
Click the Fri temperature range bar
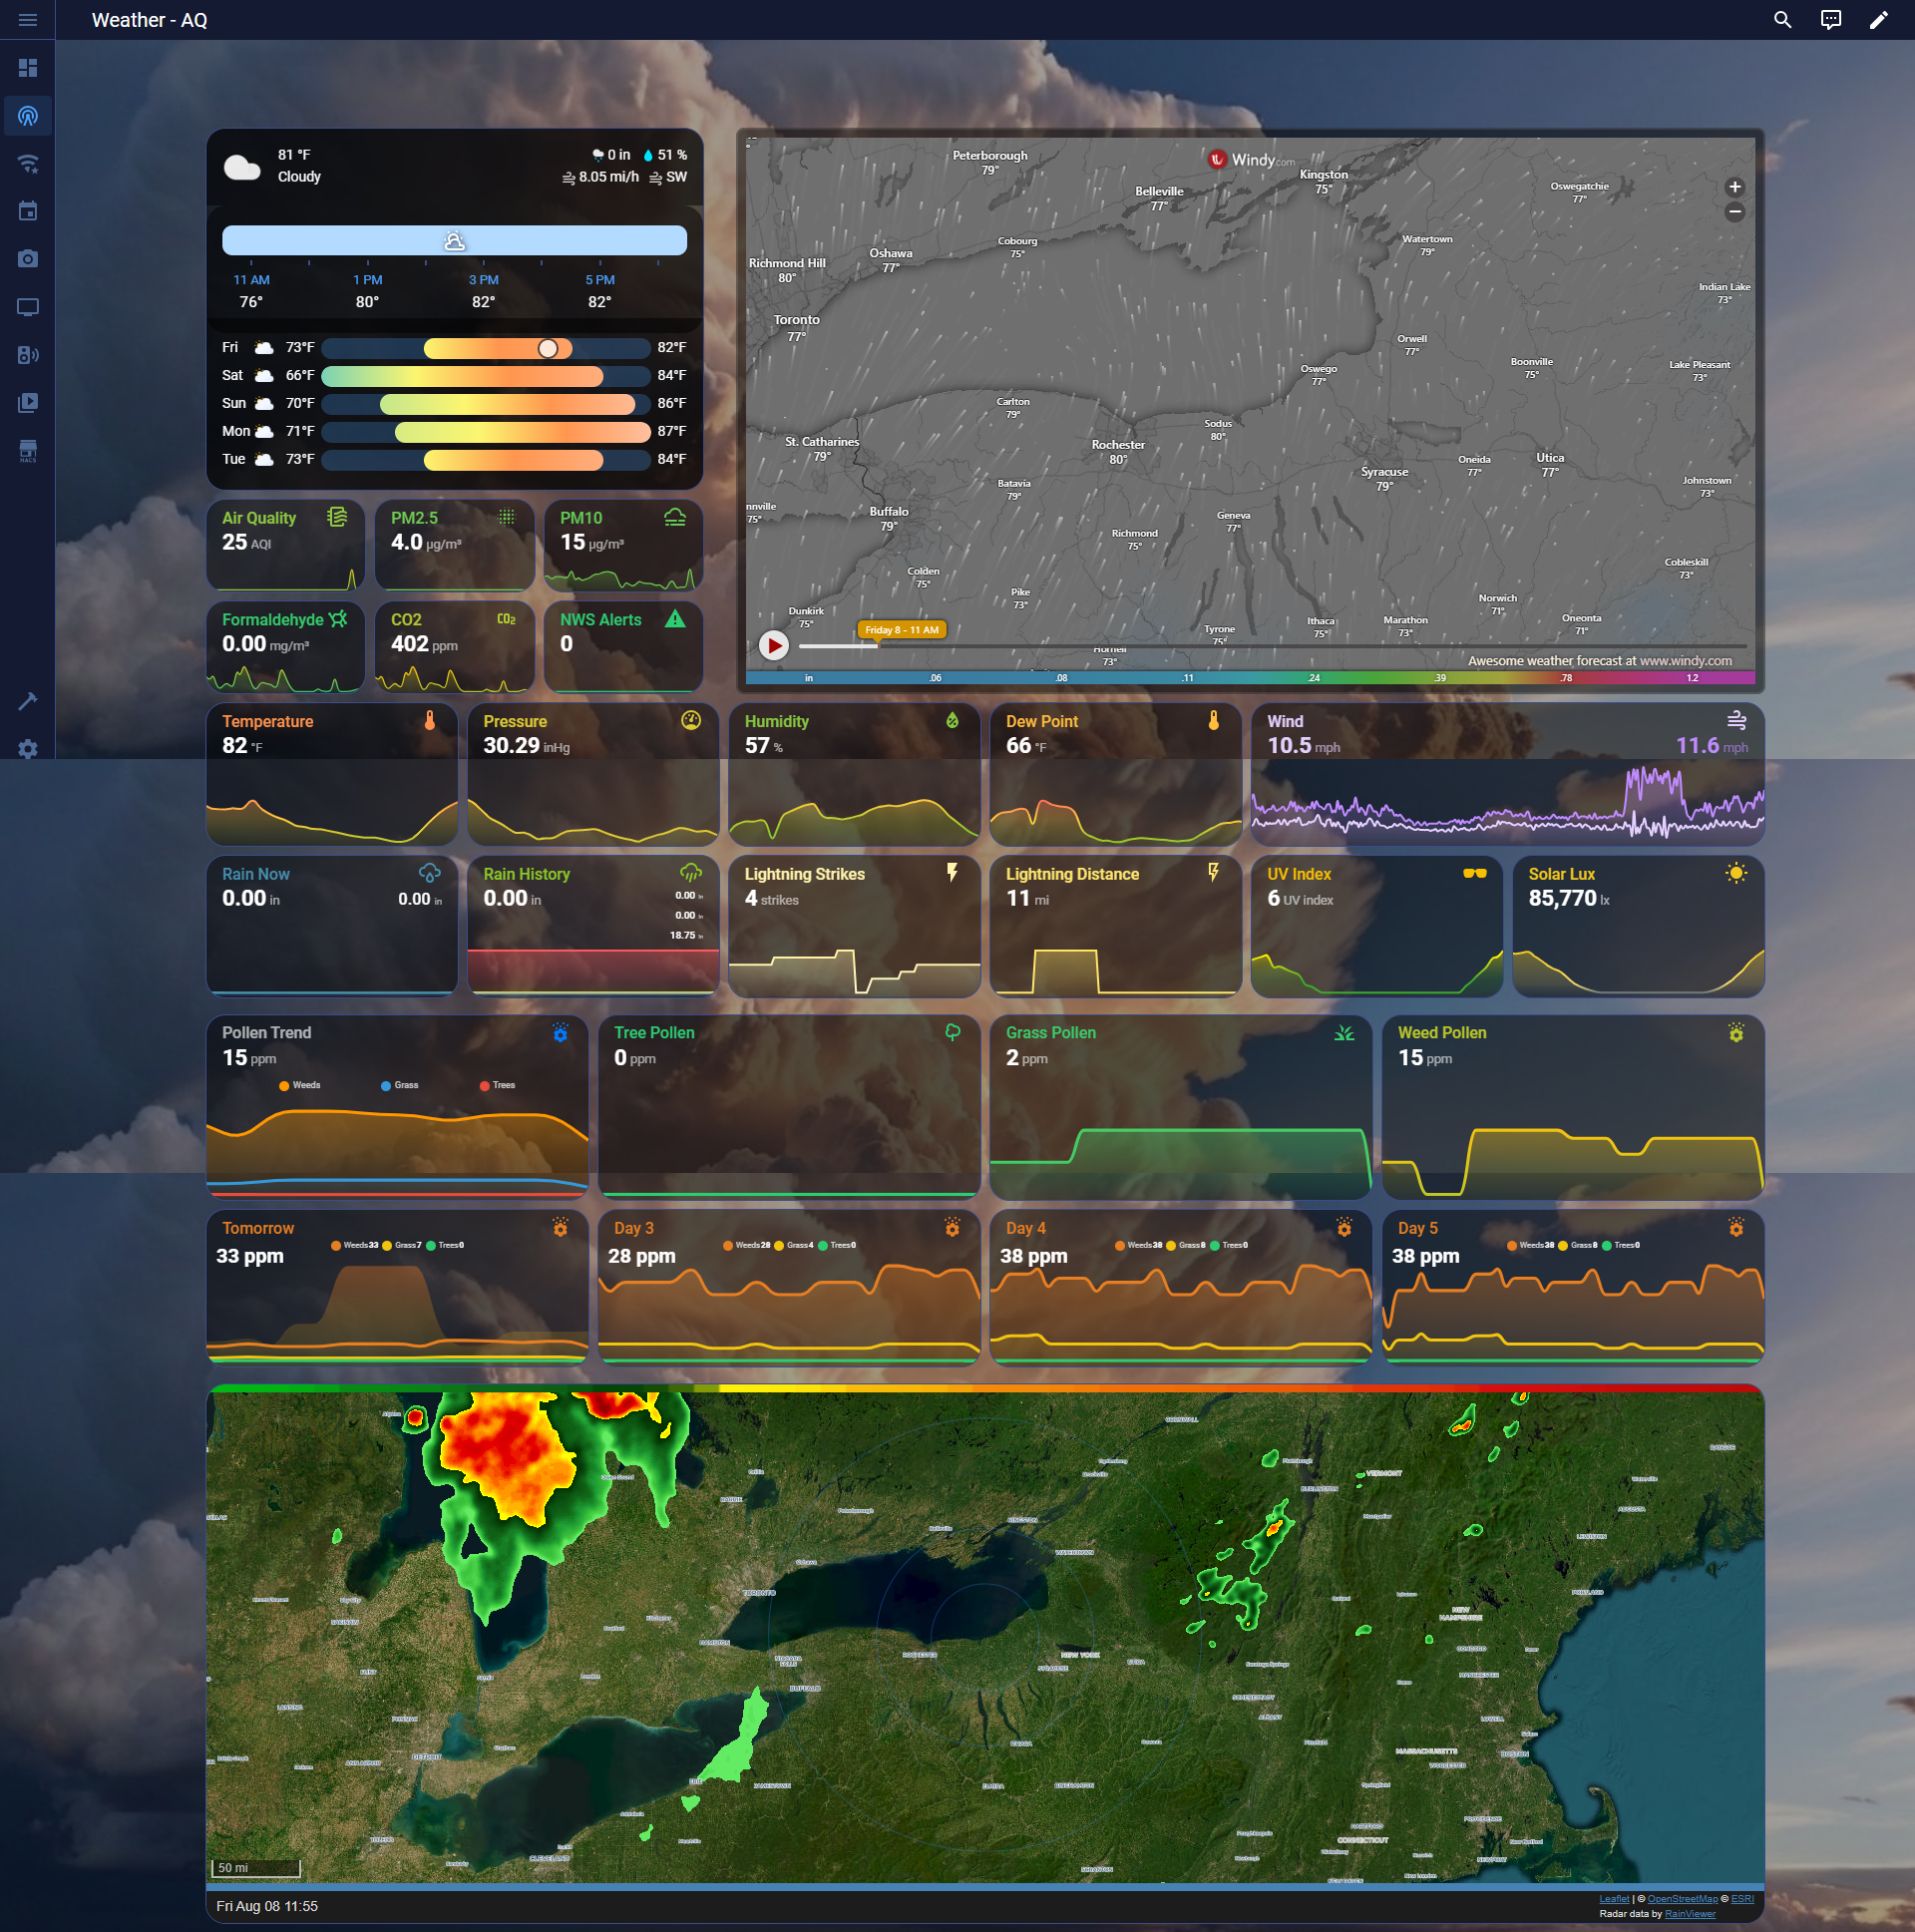point(486,348)
